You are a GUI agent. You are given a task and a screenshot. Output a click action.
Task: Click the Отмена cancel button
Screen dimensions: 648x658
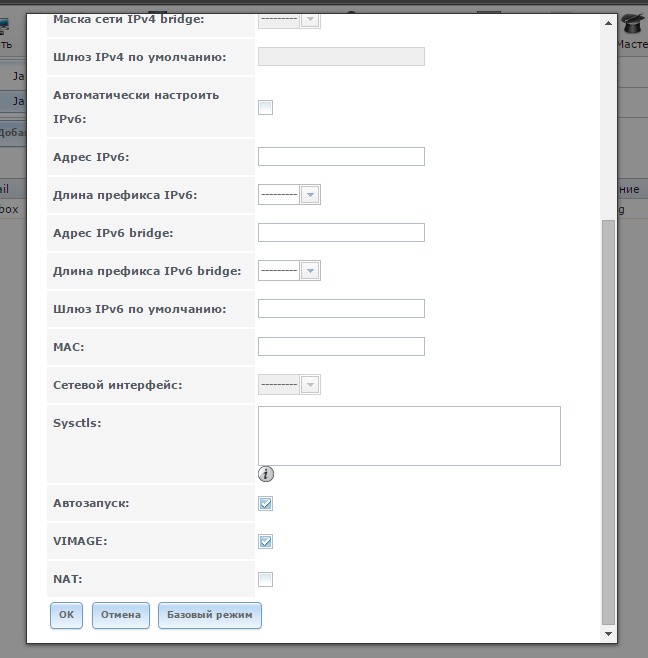[x=121, y=615]
